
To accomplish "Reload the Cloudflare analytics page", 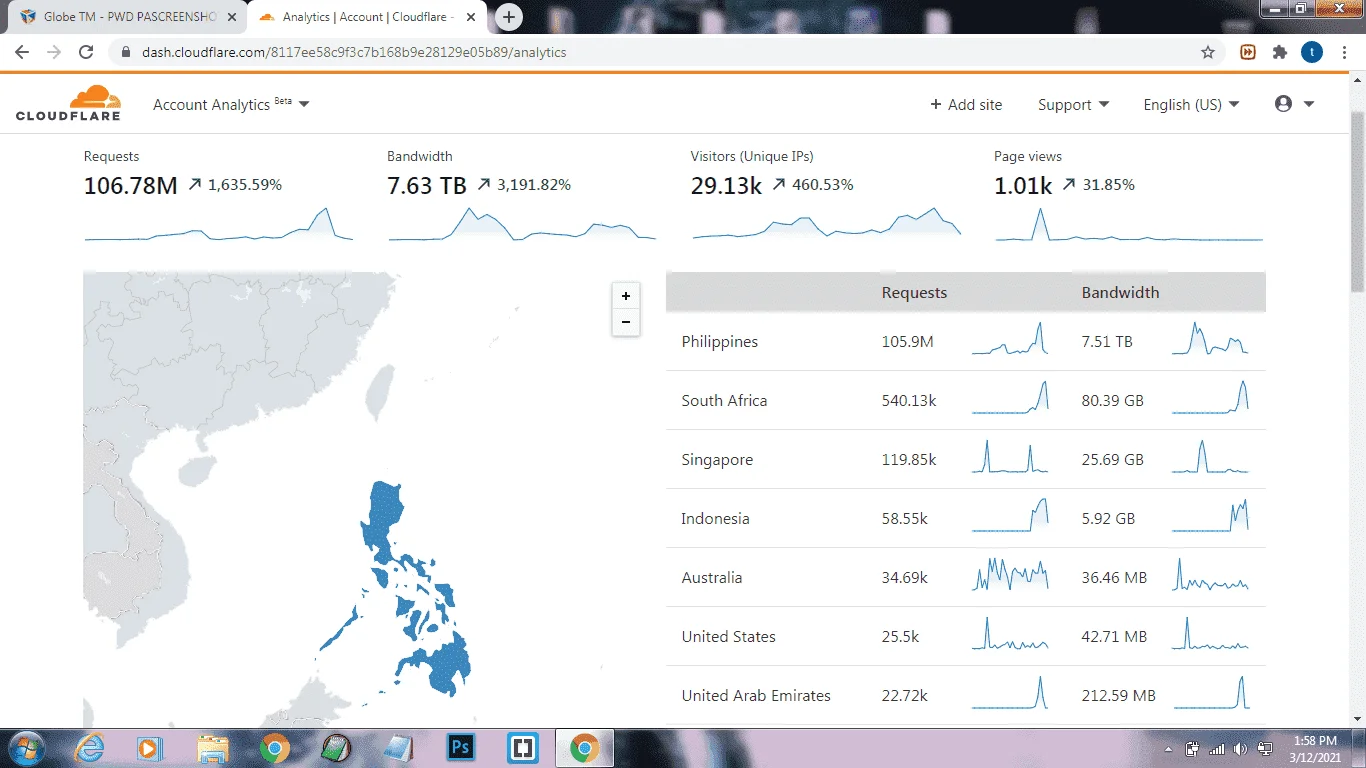I will click(86, 52).
